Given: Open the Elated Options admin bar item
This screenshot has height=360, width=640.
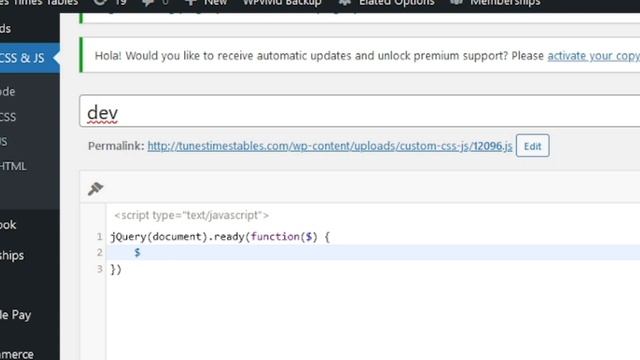Looking at the screenshot, I should point(396,2).
